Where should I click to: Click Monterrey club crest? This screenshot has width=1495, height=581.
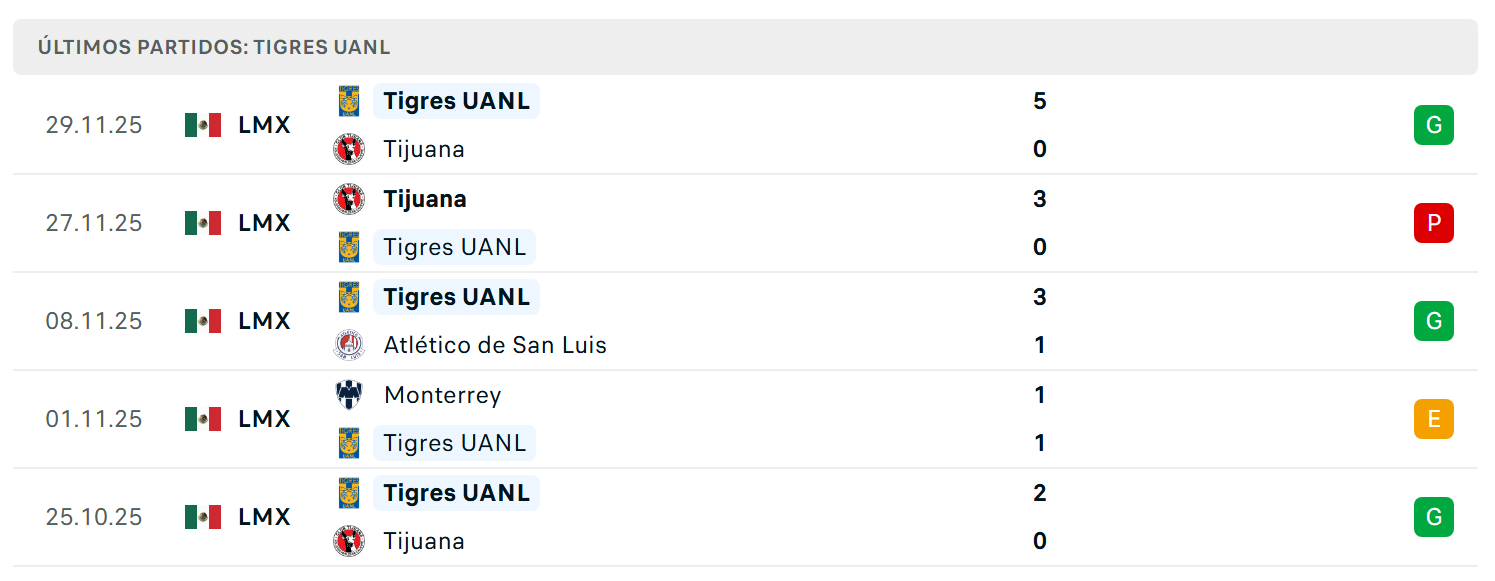pyautogui.click(x=348, y=395)
